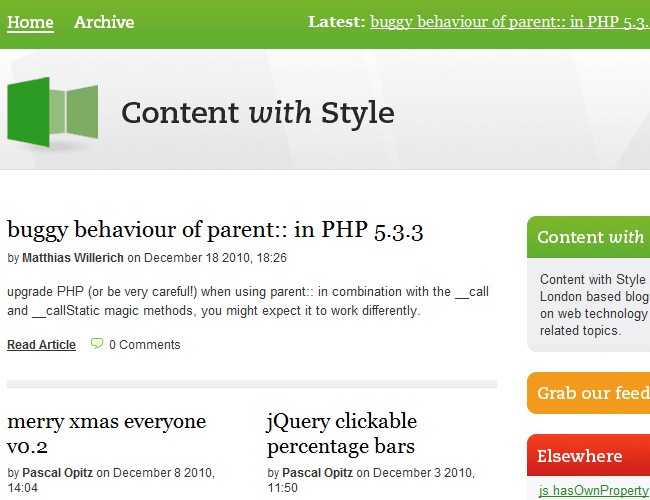Click the Read Article link
650x500 pixels.
coord(41,345)
